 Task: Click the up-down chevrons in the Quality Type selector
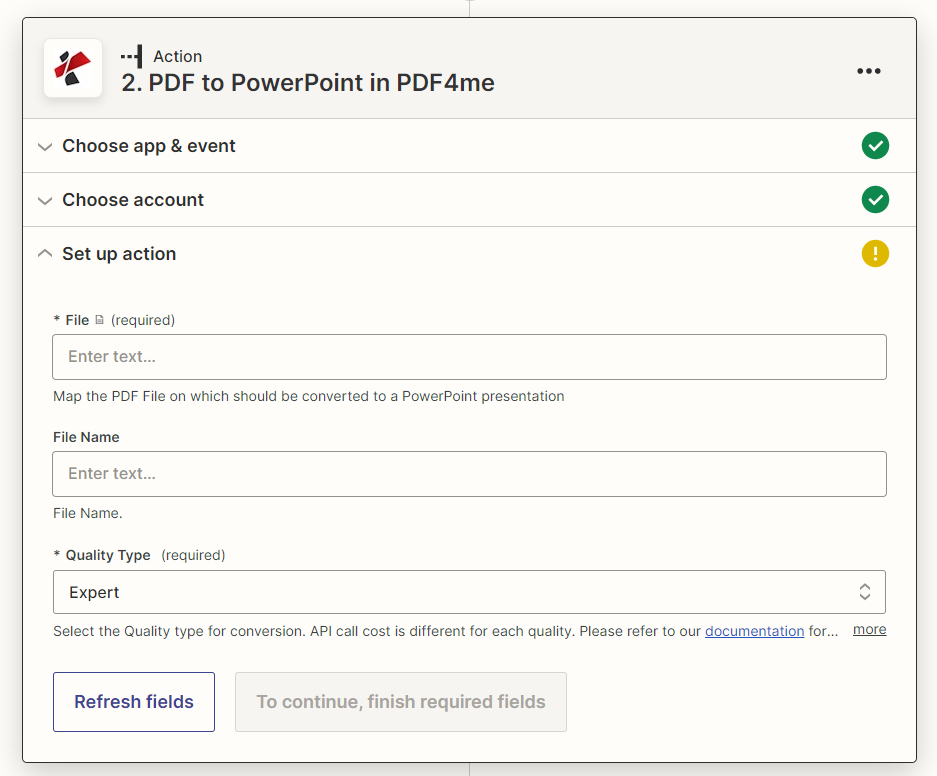coord(864,592)
